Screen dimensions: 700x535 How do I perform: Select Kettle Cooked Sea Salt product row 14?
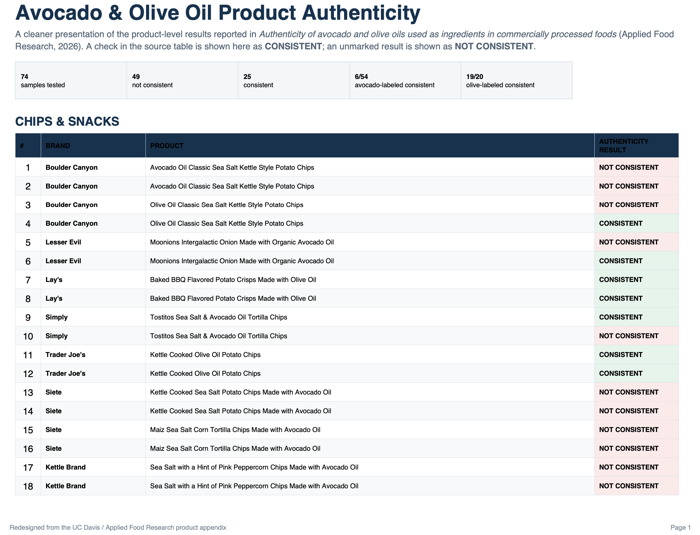click(241, 411)
